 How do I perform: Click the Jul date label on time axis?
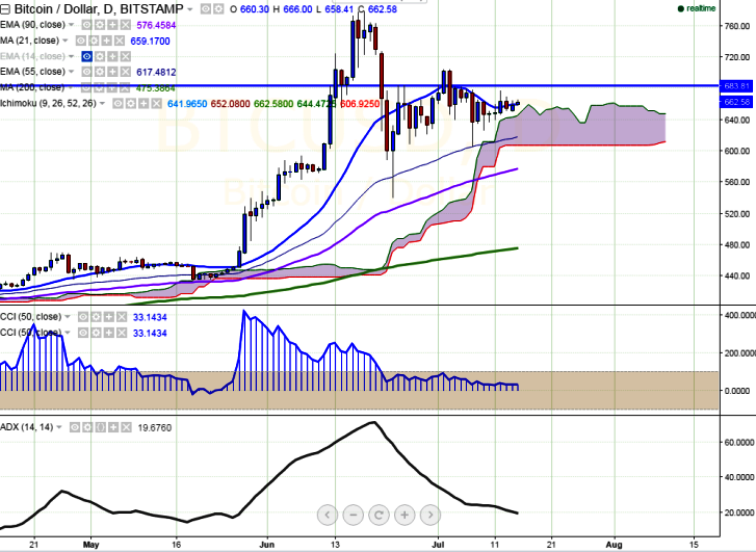(x=438, y=545)
